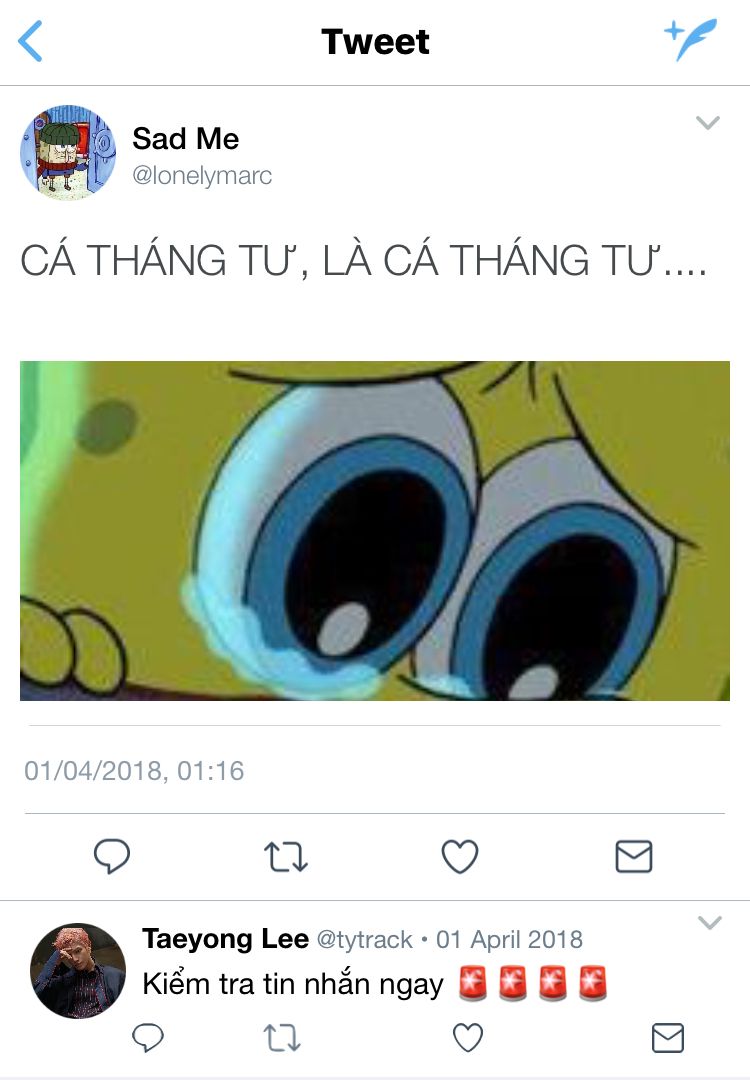
Task: Share Sad Me's tweet via message envelope
Action: (x=634, y=856)
